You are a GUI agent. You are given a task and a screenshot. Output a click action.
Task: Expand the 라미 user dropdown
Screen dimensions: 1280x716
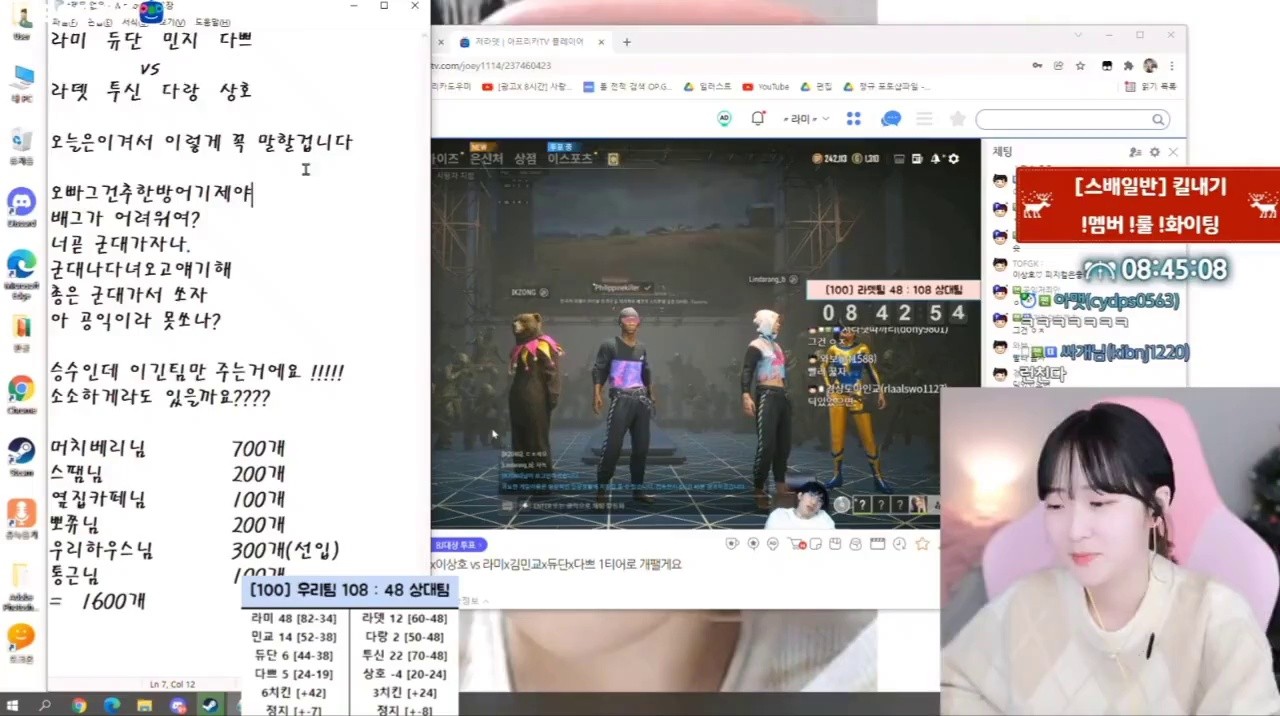[807, 119]
